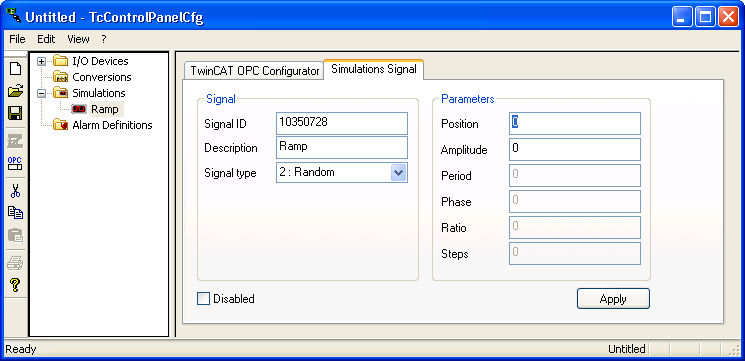Click the New document toolbar icon
The image size is (745, 361).
[x=16, y=68]
